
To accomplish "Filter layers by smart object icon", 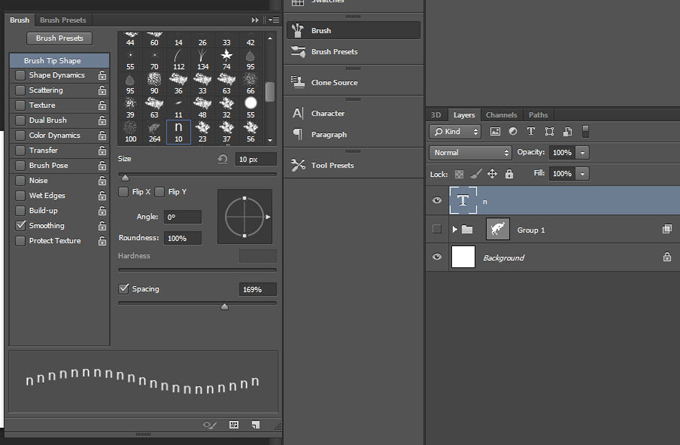I will click(567, 131).
